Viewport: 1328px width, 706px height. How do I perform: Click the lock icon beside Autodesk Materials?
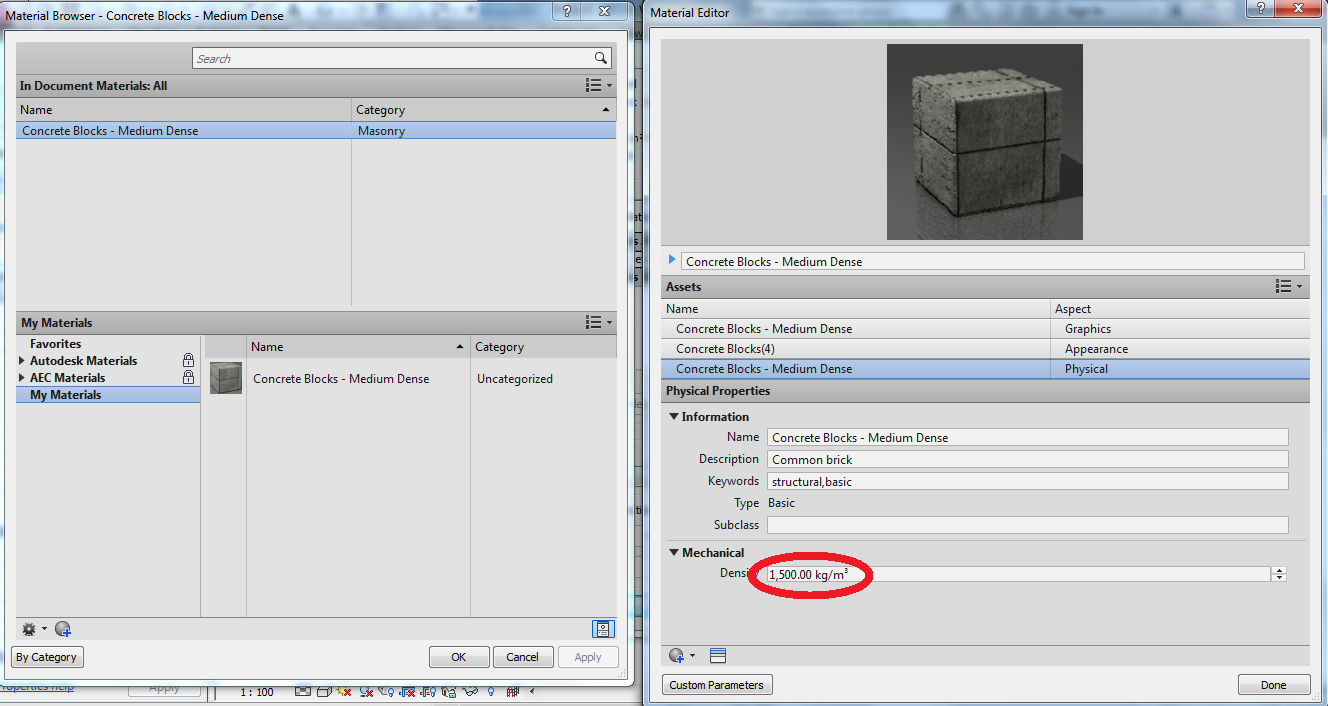tap(188, 360)
